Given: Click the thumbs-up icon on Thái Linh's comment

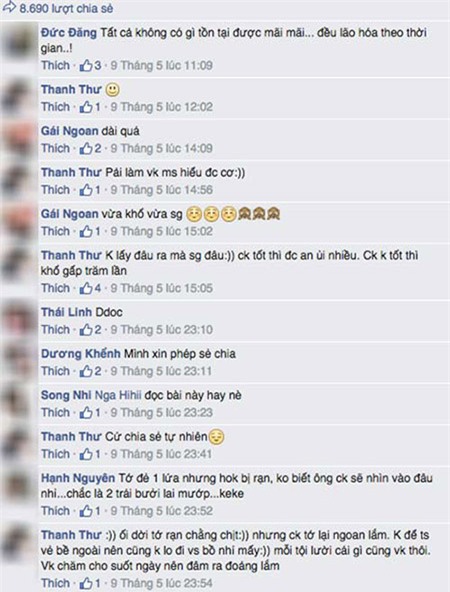Looking at the screenshot, I should click(86, 330).
